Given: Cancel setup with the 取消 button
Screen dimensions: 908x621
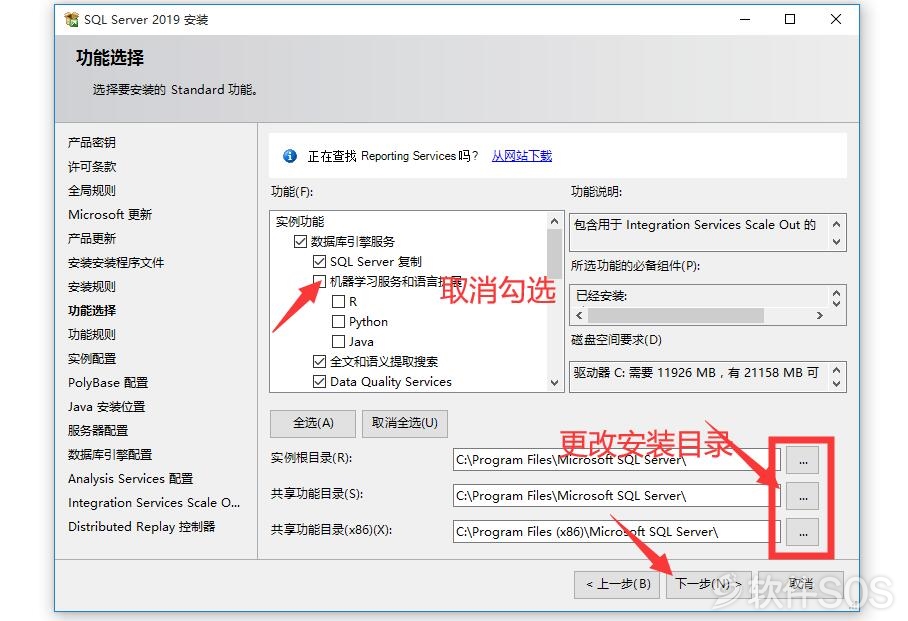Looking at the screenshot, I should 801,584.
